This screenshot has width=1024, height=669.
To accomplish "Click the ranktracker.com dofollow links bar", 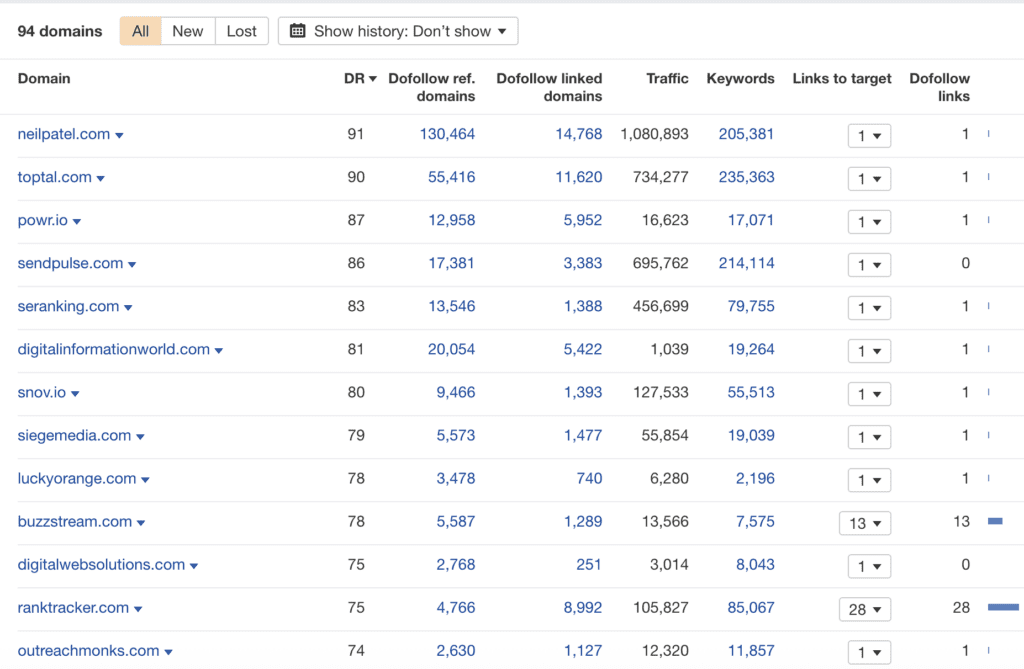I will coord(1003,607).
